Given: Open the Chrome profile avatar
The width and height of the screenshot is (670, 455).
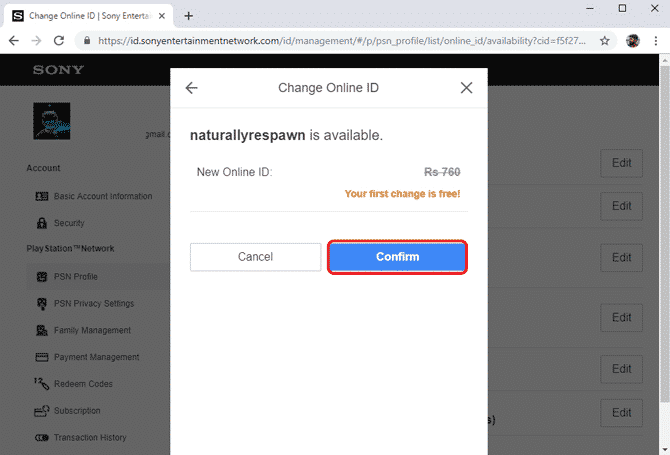Looking at the screenshot, I should (633, 41).
